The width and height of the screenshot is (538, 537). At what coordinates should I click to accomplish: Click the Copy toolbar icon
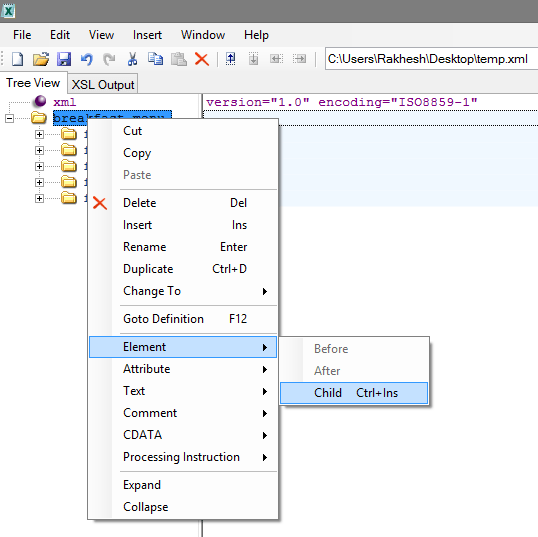155,59
